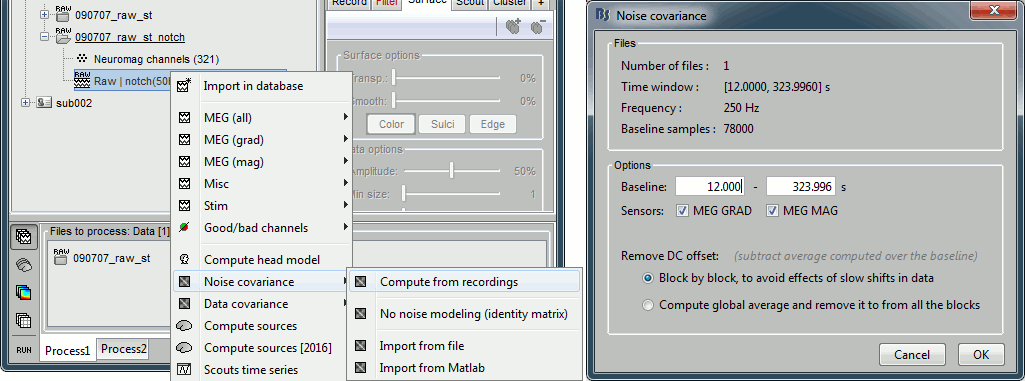Open the Cluster tab
The image size is (1025, 381).
pyautogui.click(x=509, y=3)
